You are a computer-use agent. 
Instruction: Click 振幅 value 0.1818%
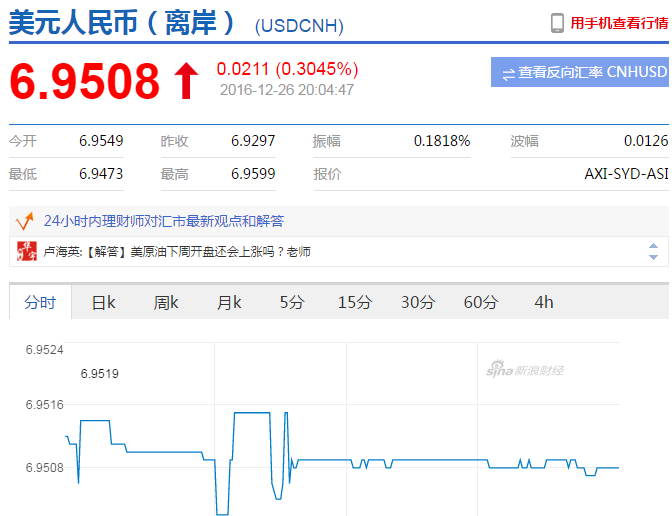pyautogui.click(x=442, y=141)
